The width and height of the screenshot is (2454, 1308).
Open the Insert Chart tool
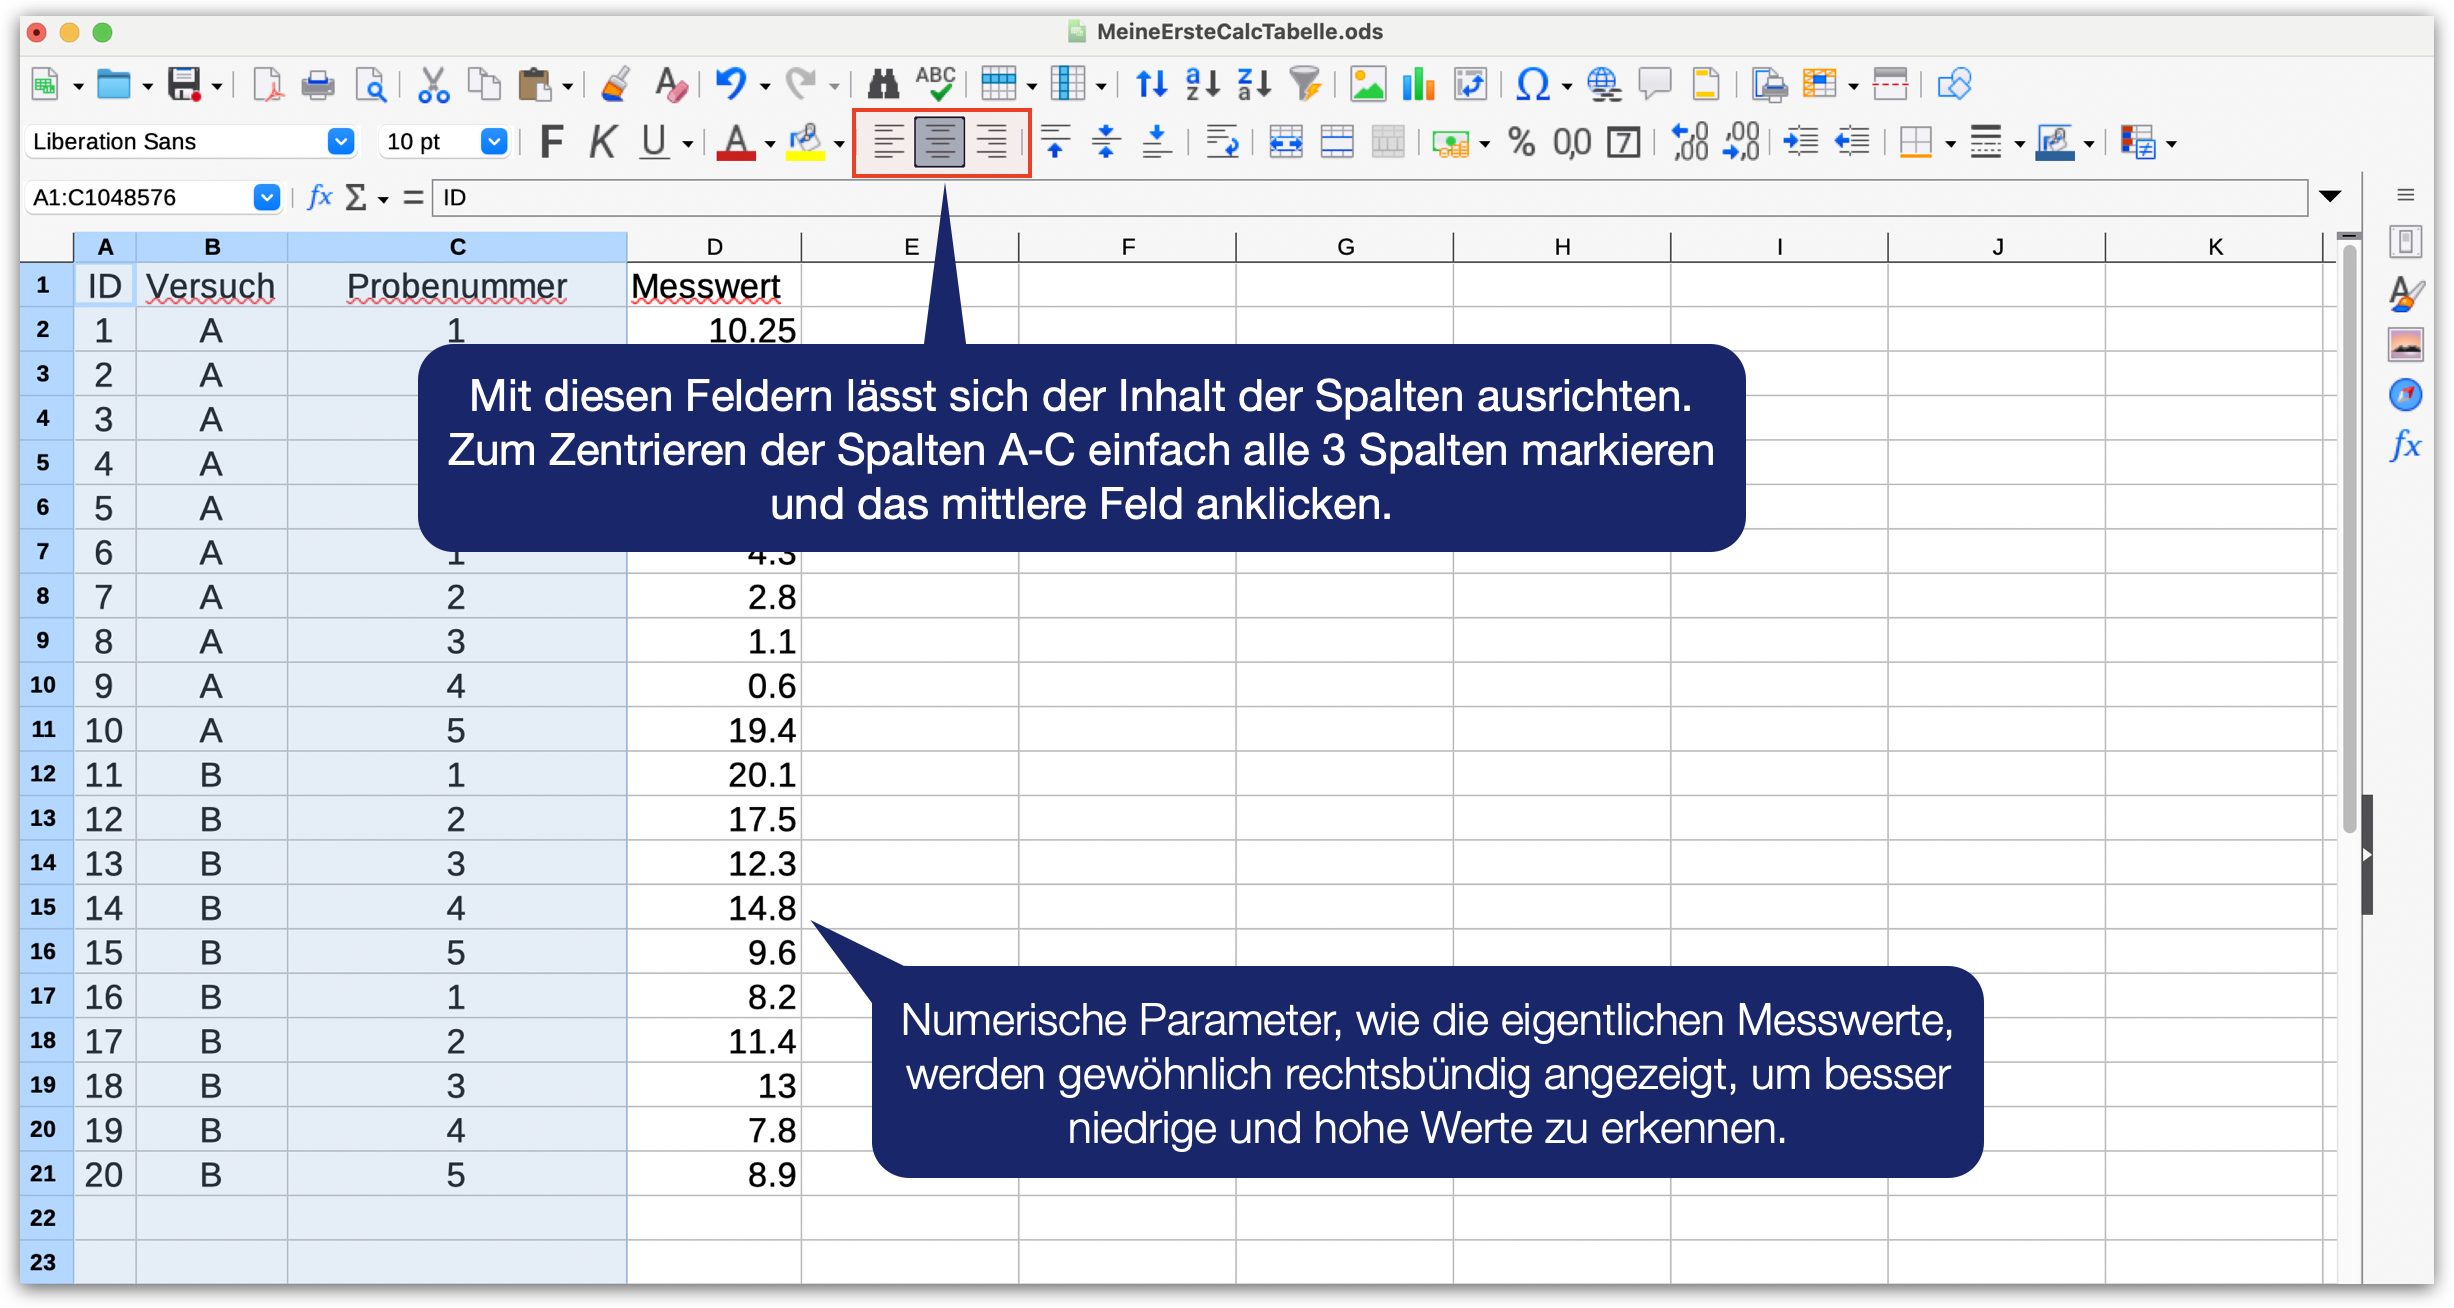[x=1417, y=84]
